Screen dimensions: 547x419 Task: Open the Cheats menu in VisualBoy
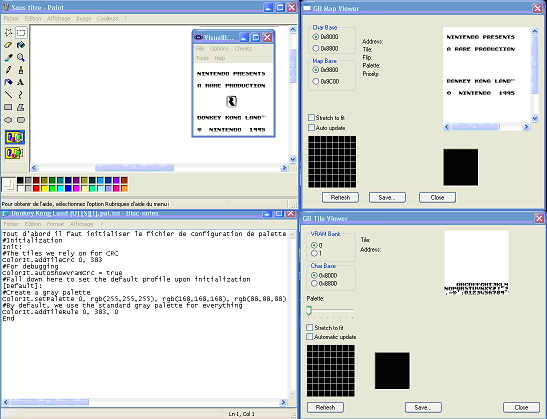coord(243,48)
